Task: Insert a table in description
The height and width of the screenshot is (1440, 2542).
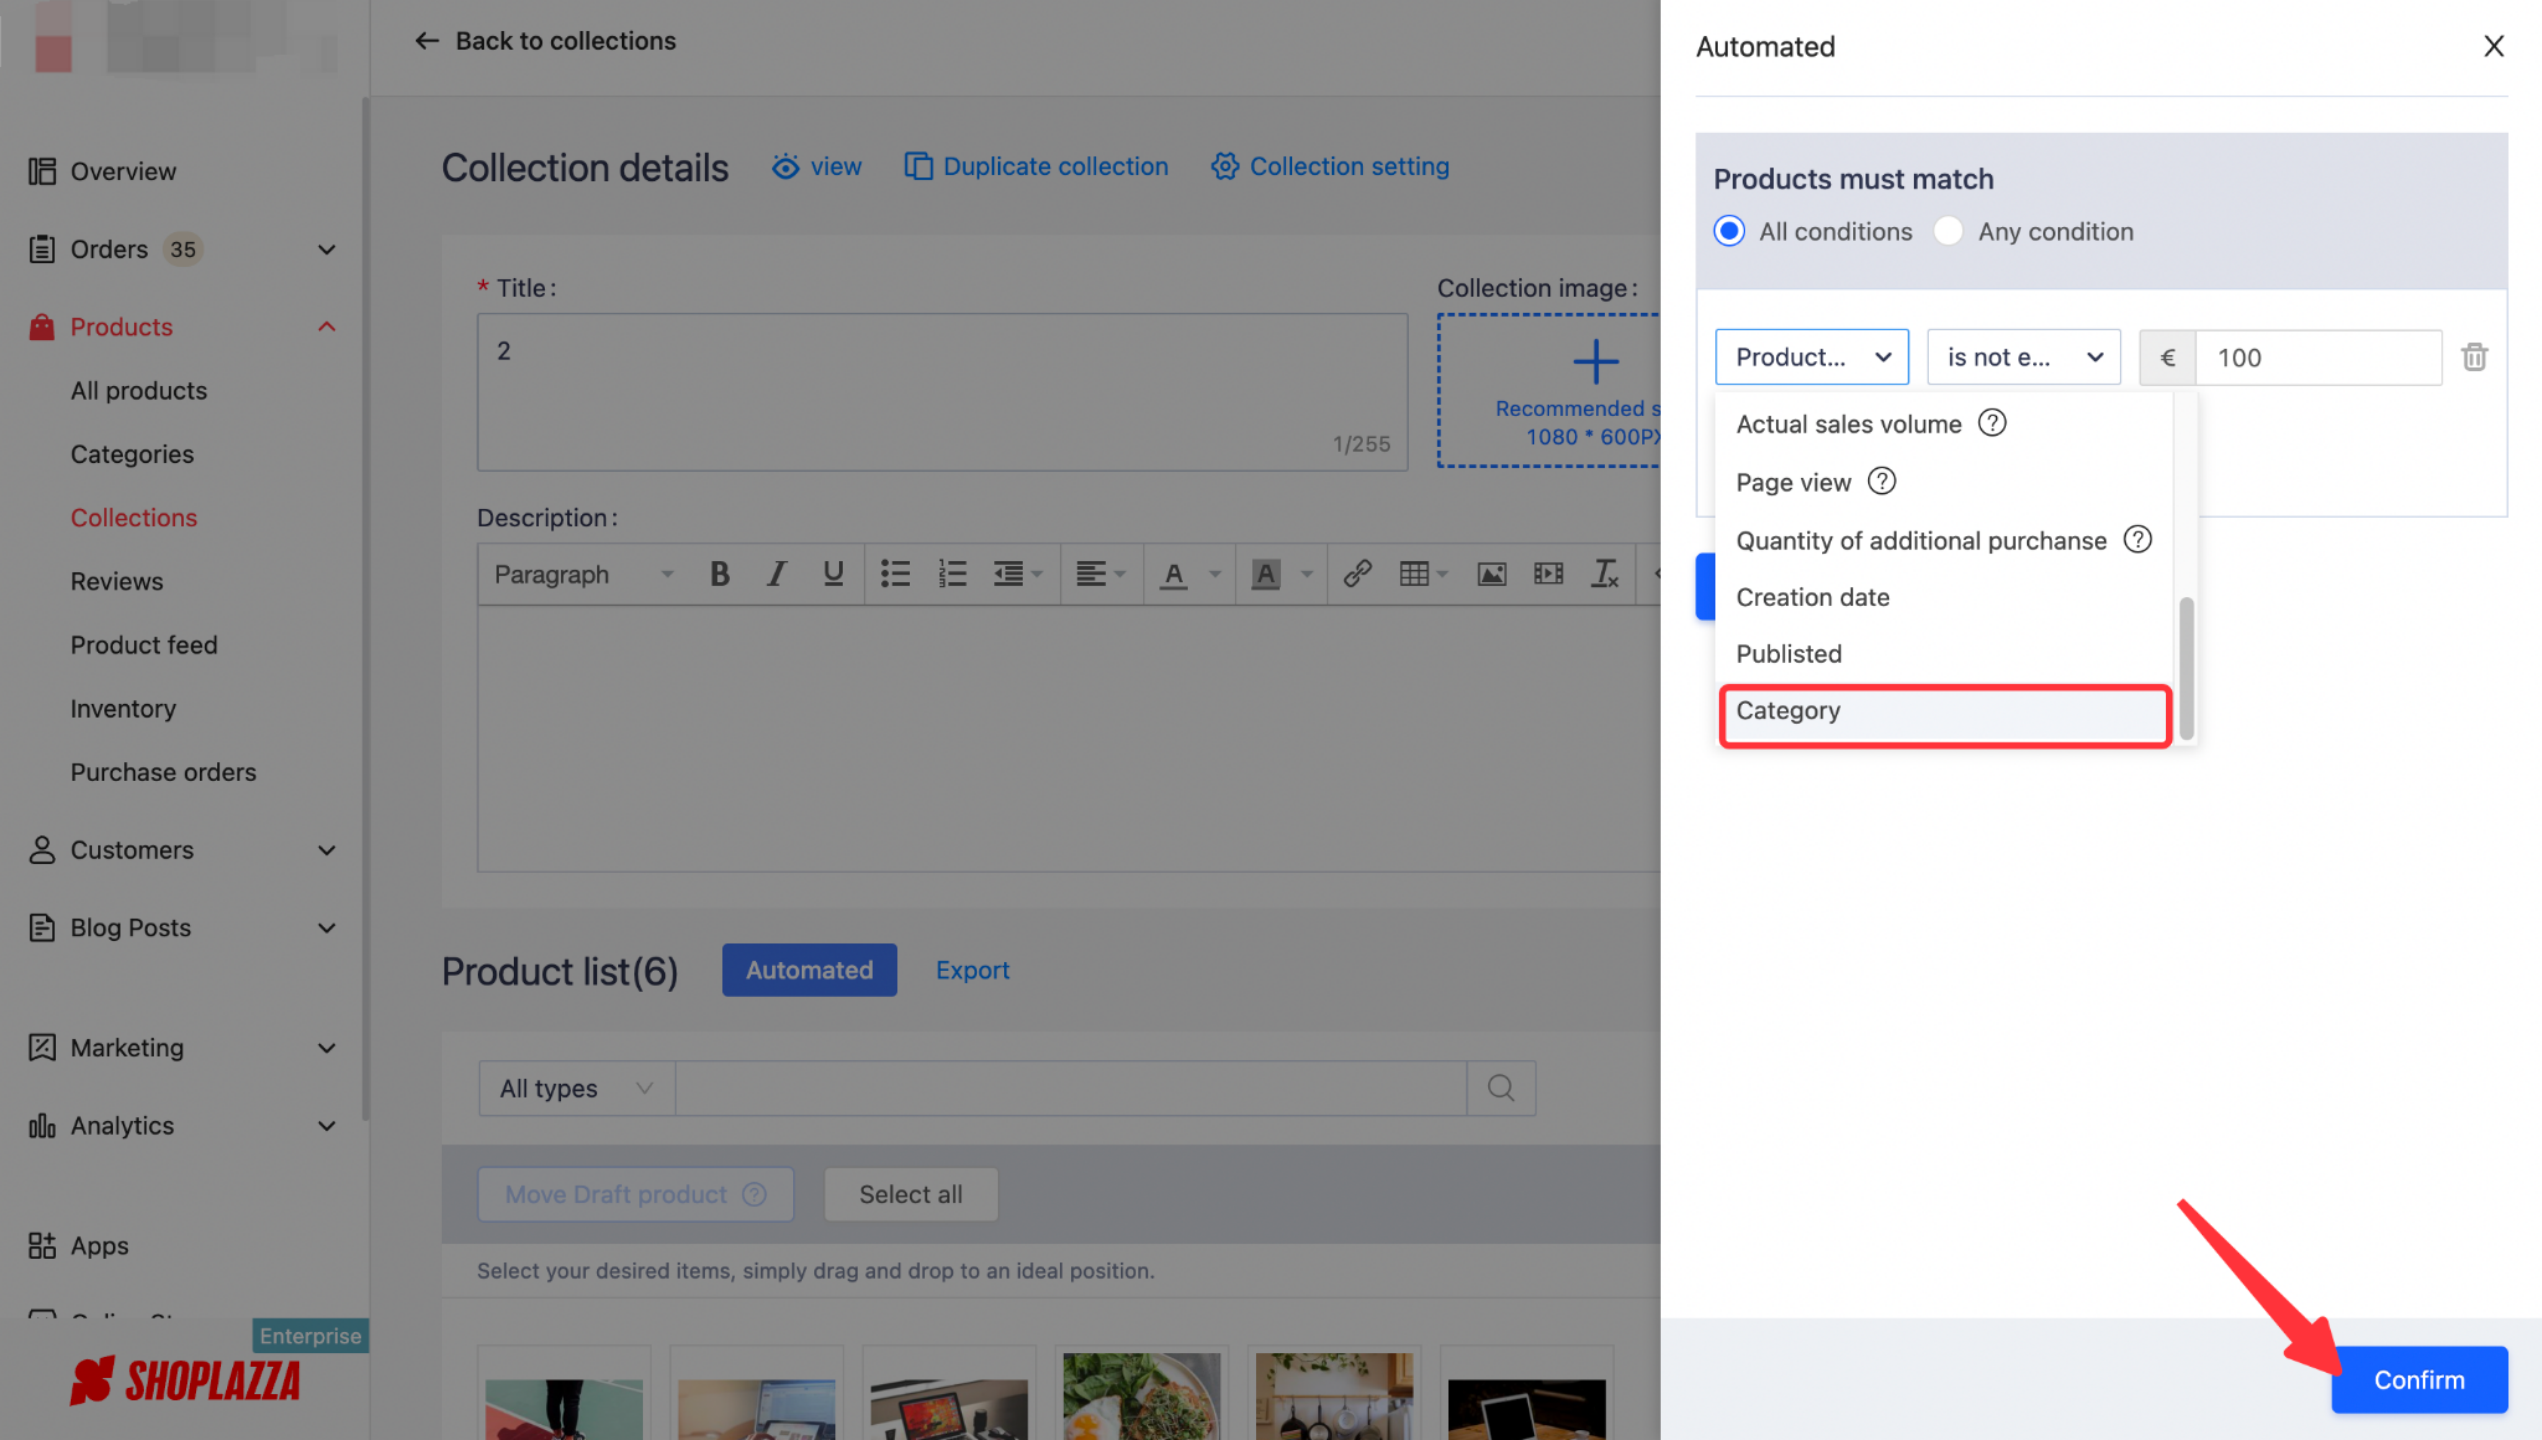Action: [x=1423, y=574]
